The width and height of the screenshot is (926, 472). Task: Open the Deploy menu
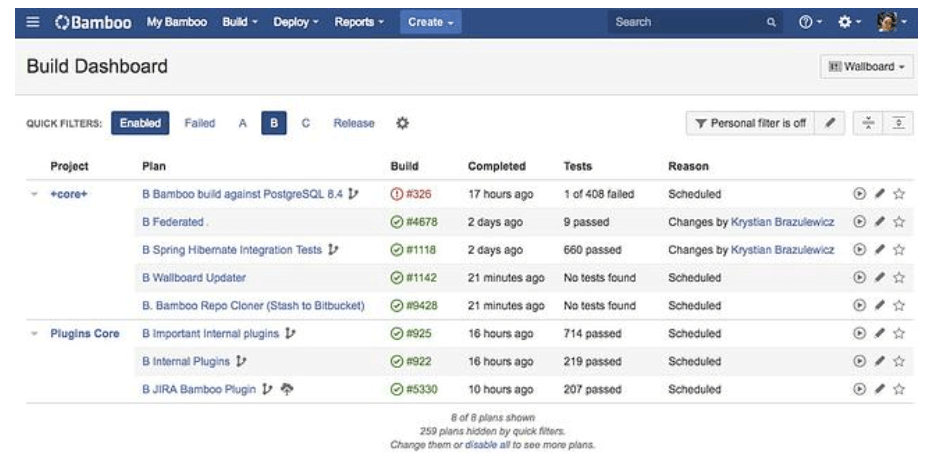(x=295, y=22)
